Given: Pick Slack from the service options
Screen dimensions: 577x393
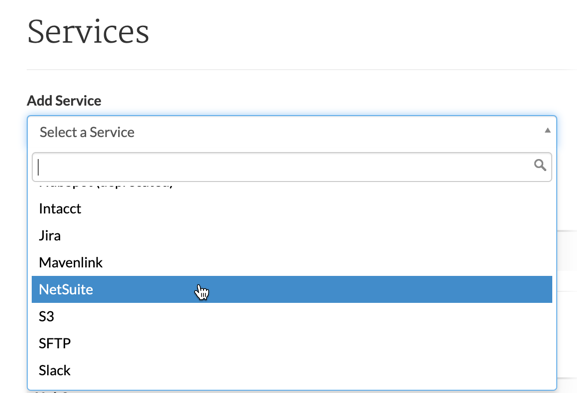Looking at the screenshot, I should pos(292,370).
